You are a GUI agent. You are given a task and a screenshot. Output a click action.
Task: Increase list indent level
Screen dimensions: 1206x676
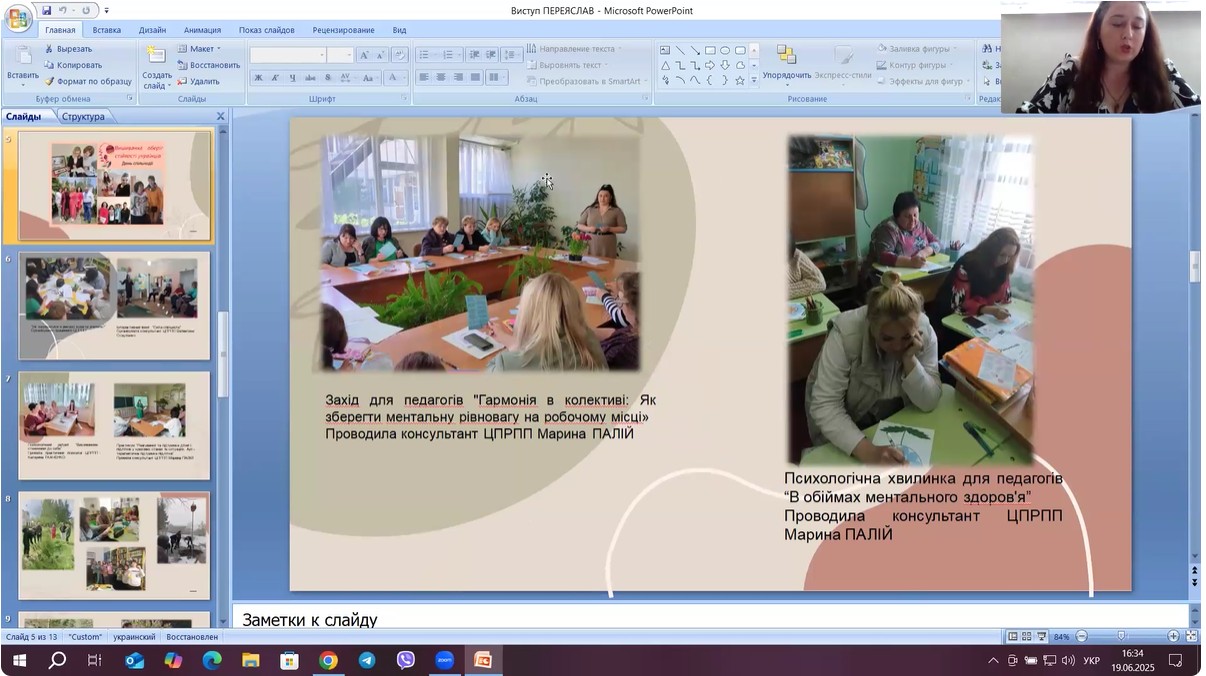point(491,54)
